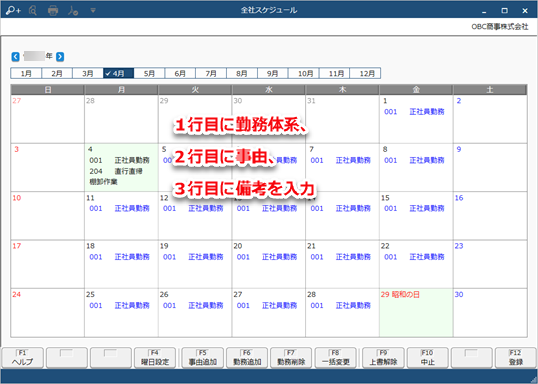Click the 金 weekday column header
This screenshot has height=384, width=538.
pos(416,90)
